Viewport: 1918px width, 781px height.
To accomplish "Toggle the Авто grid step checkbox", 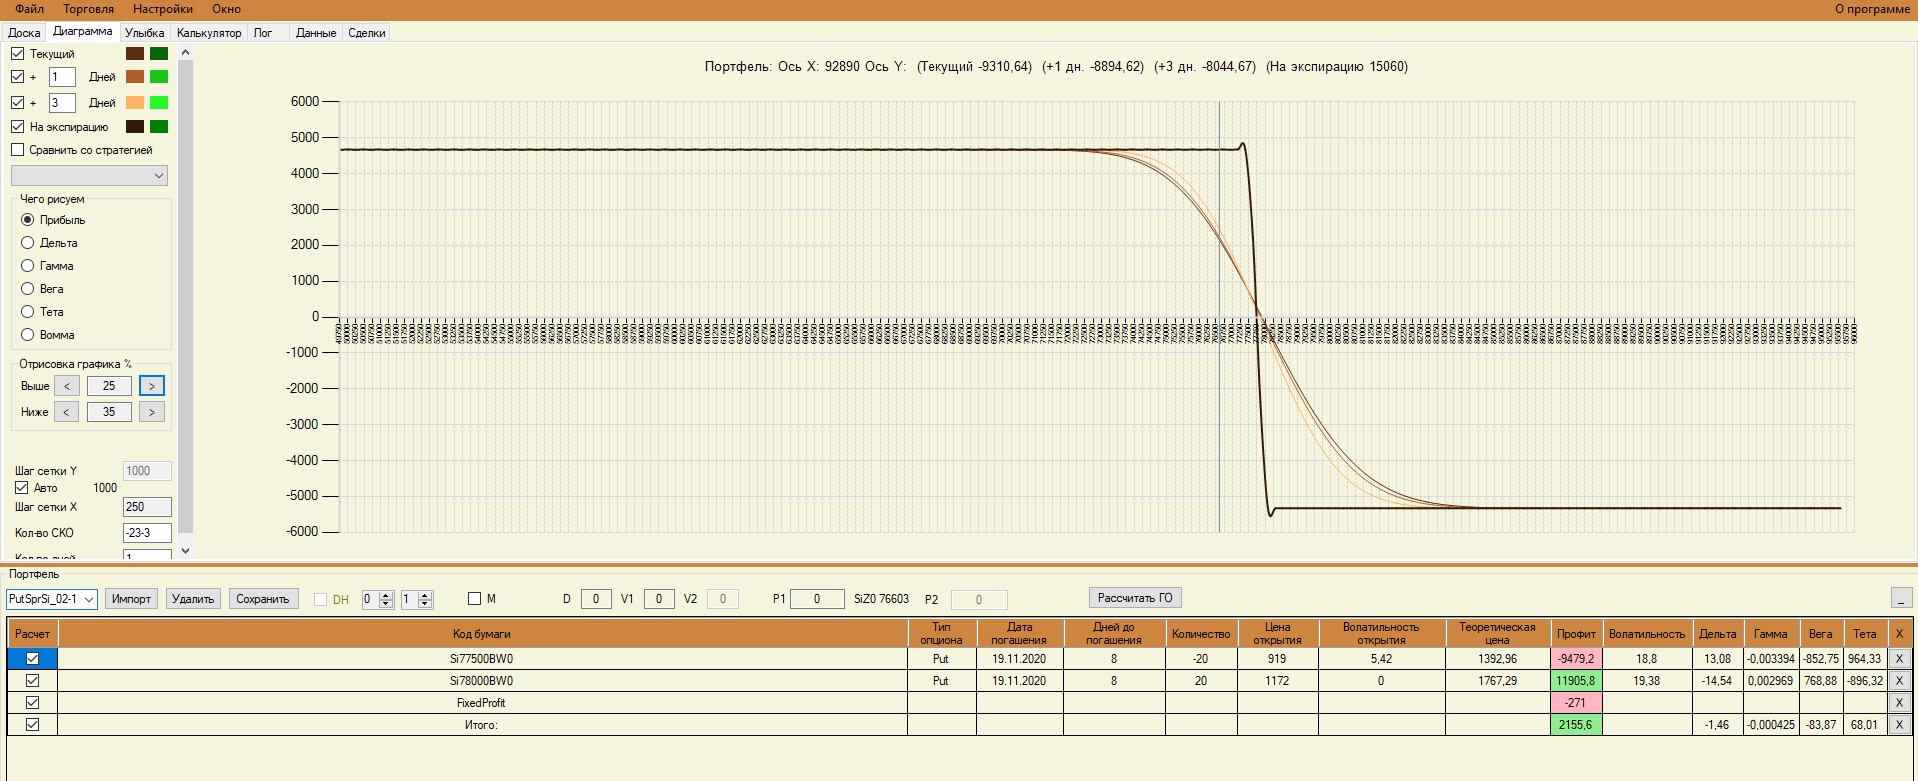I will (x=22, y=488).
